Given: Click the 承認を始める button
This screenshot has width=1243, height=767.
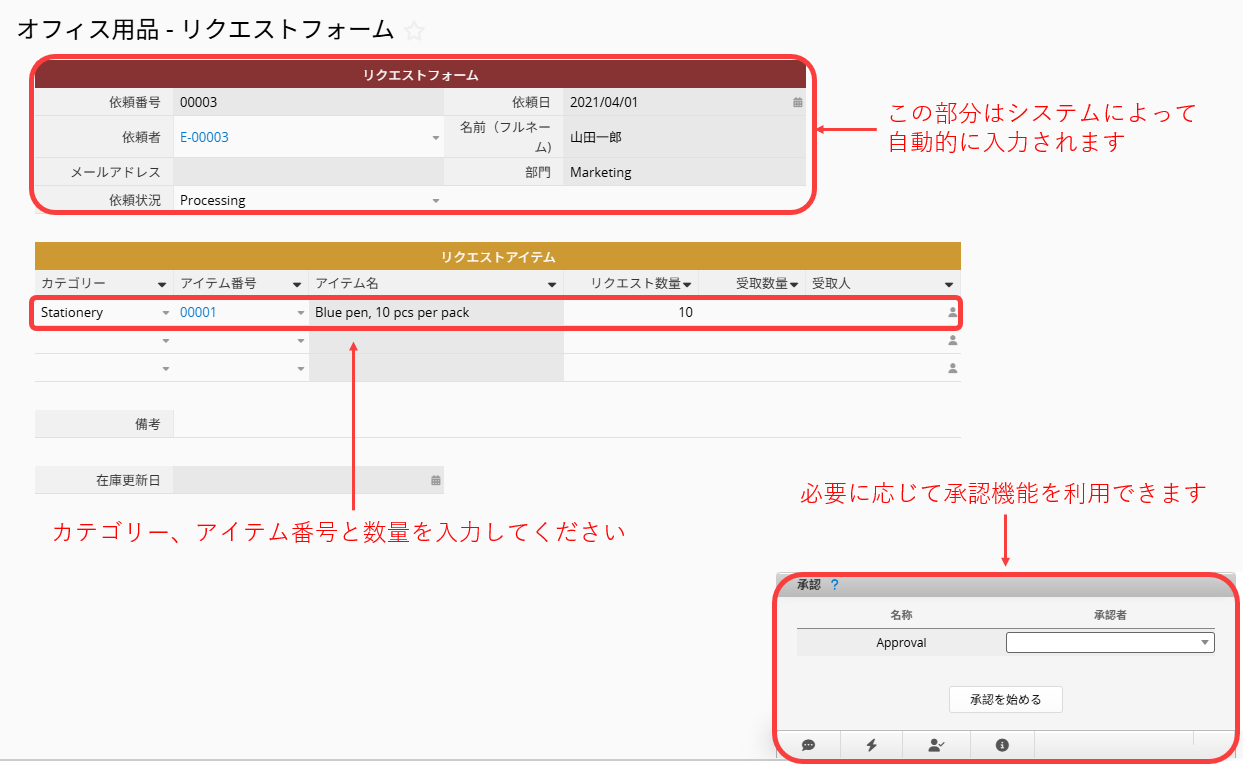Looking at the screenshot, I should tap(1005, 700).
